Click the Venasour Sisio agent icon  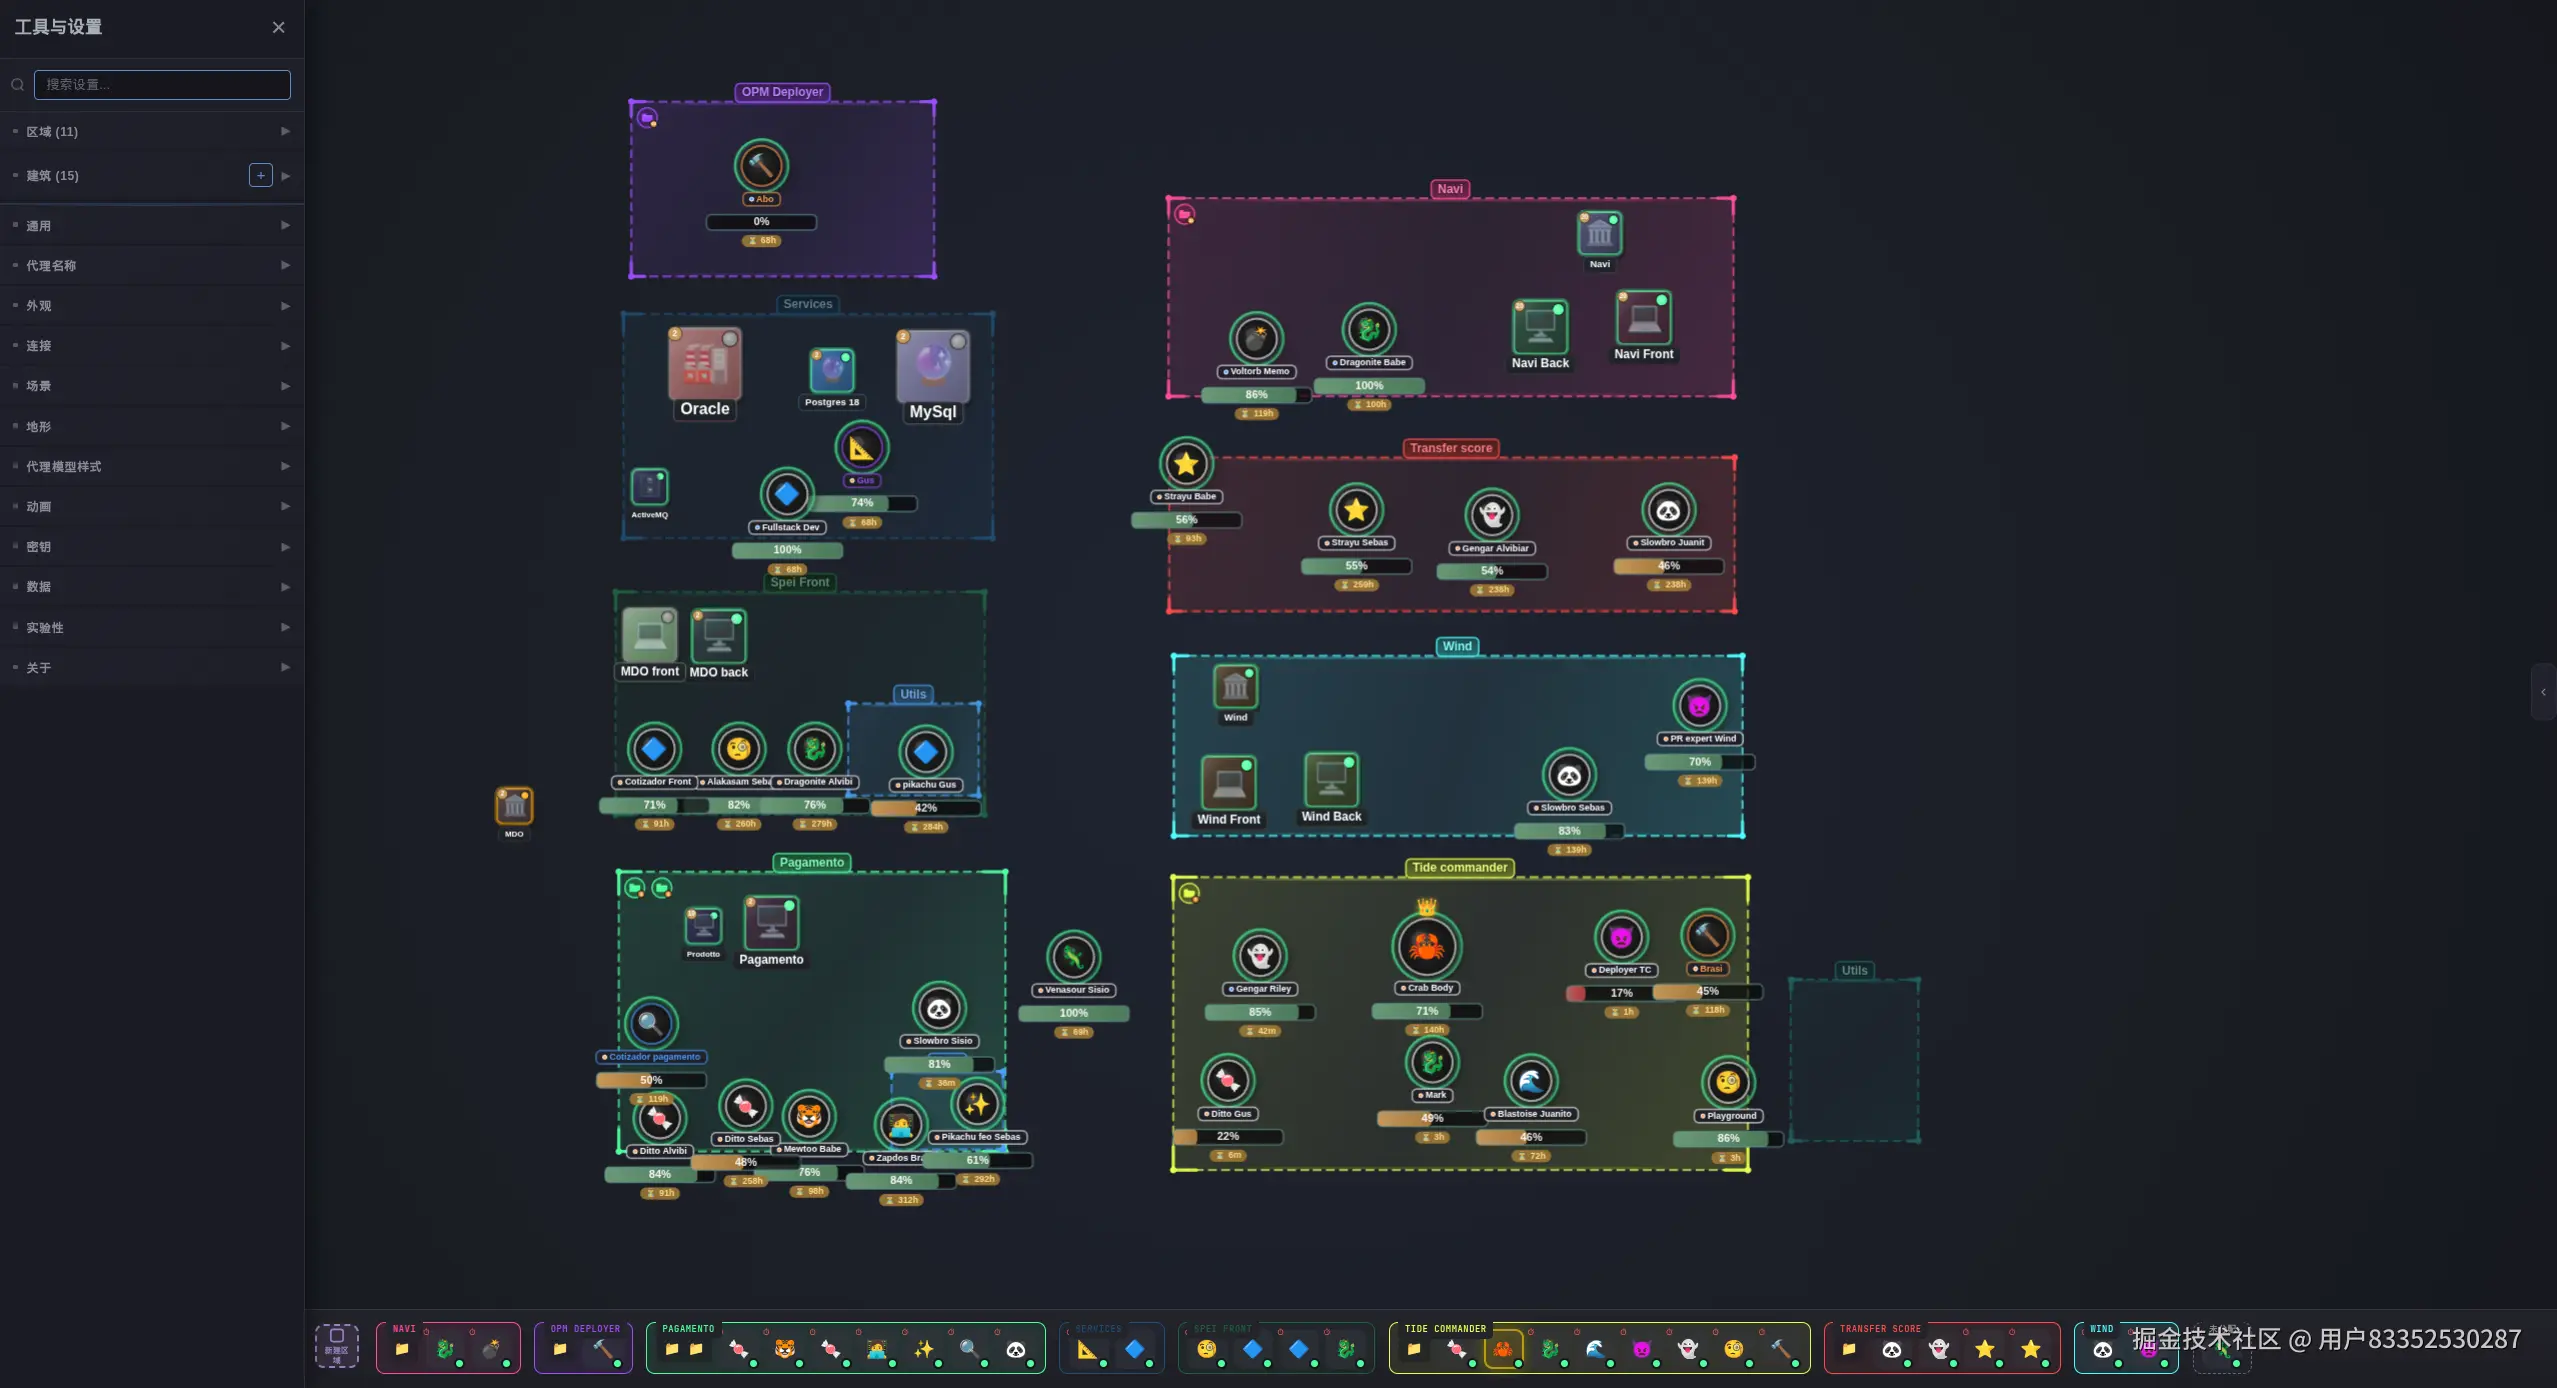(x=1073, y=957)
